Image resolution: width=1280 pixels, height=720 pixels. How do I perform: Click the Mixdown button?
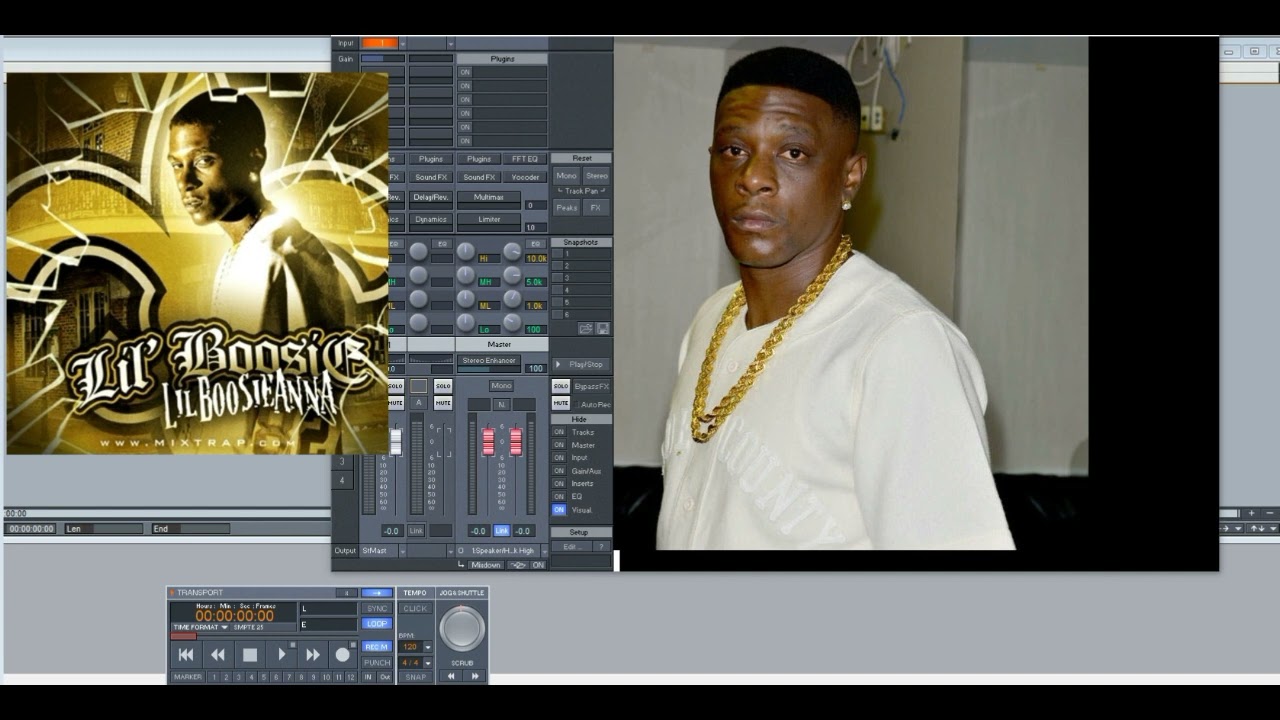486,565
